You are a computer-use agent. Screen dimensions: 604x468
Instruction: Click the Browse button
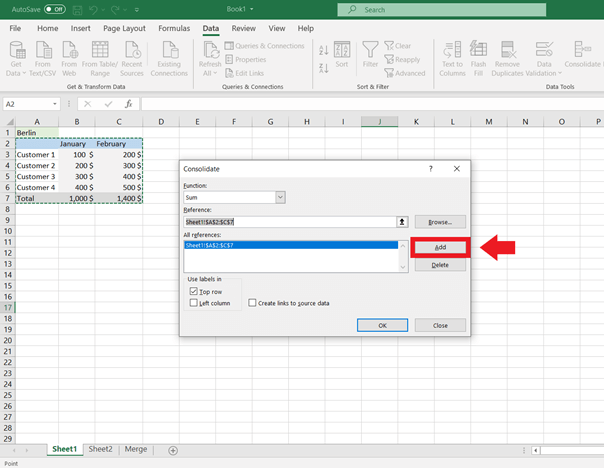(x=440, y=221)
